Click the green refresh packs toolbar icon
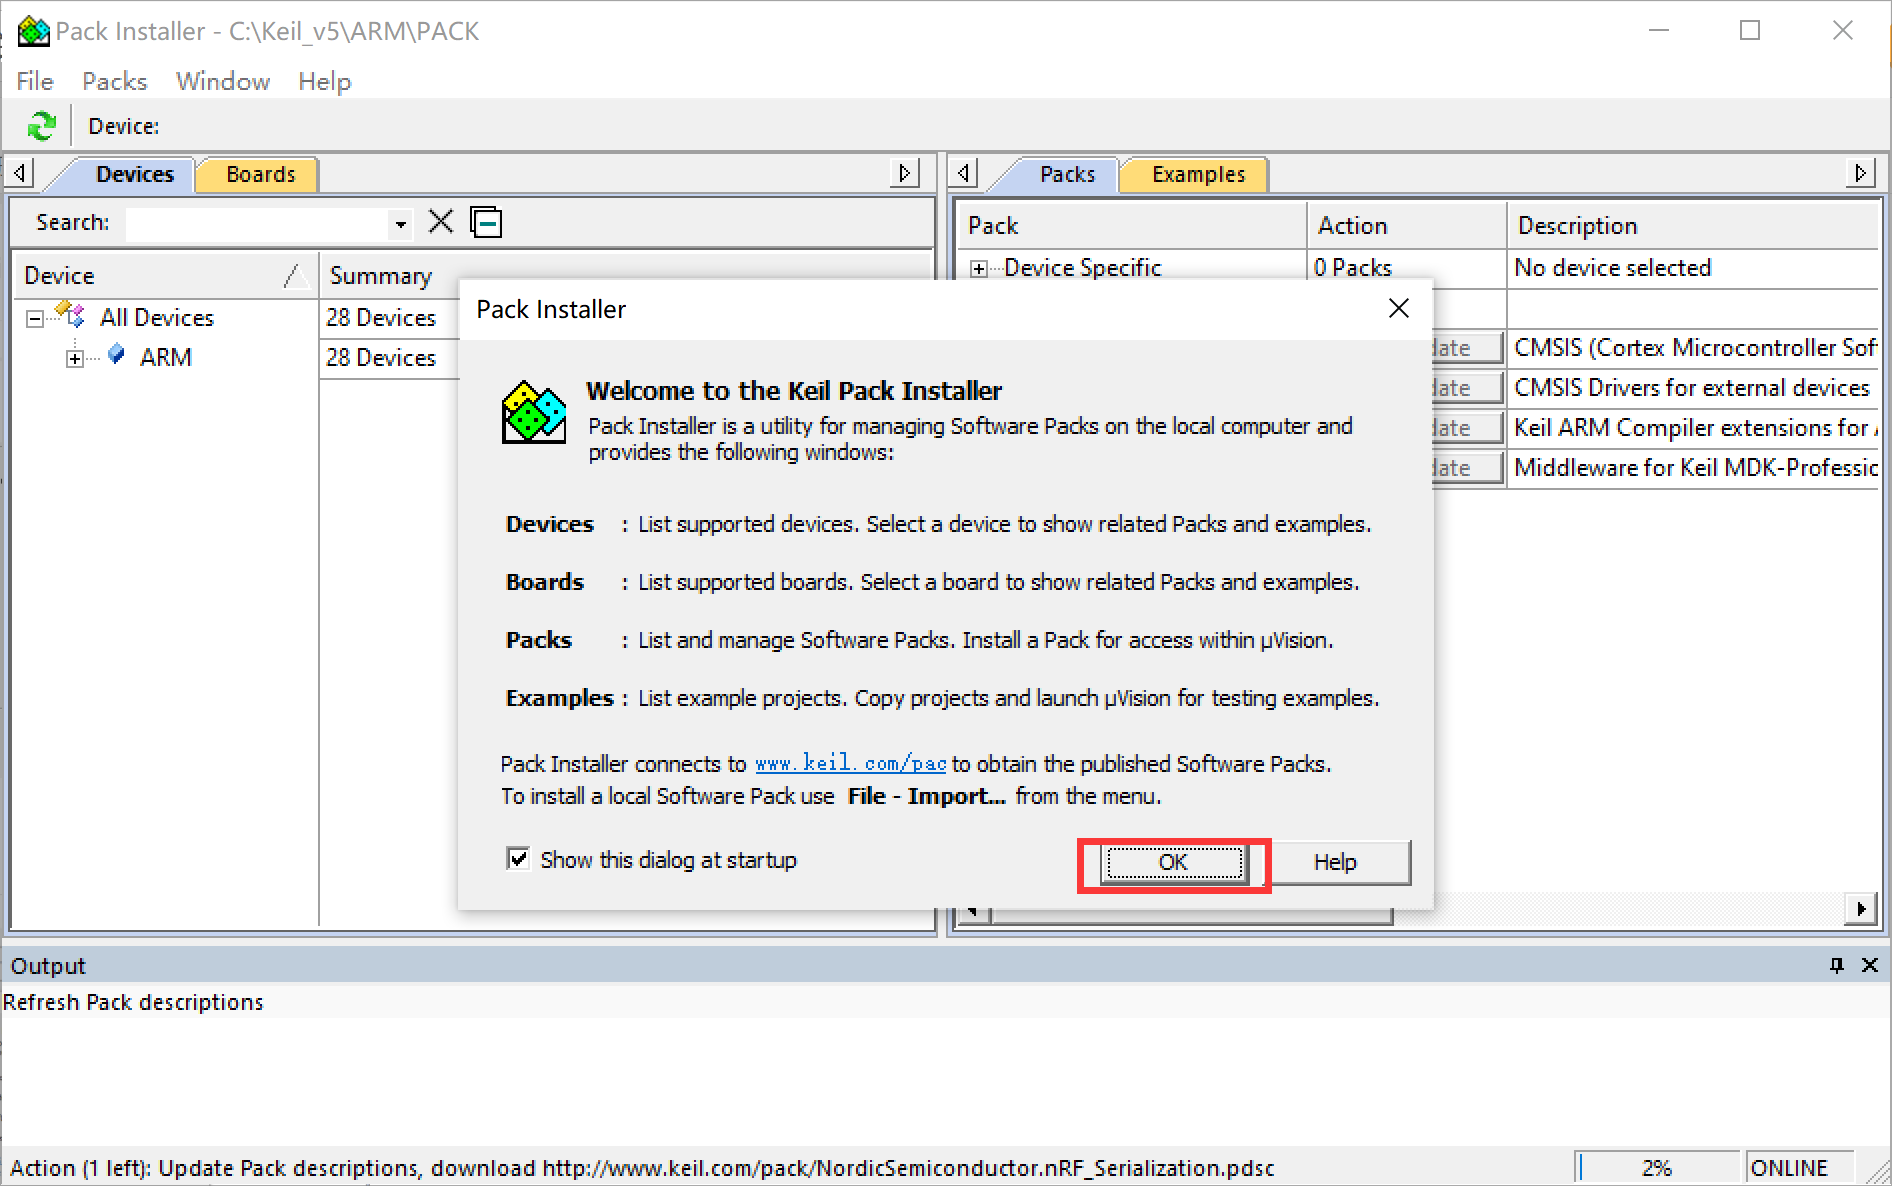This screenshot has height=1186, width=1892. pyautogui.click(x=42, y=126)
